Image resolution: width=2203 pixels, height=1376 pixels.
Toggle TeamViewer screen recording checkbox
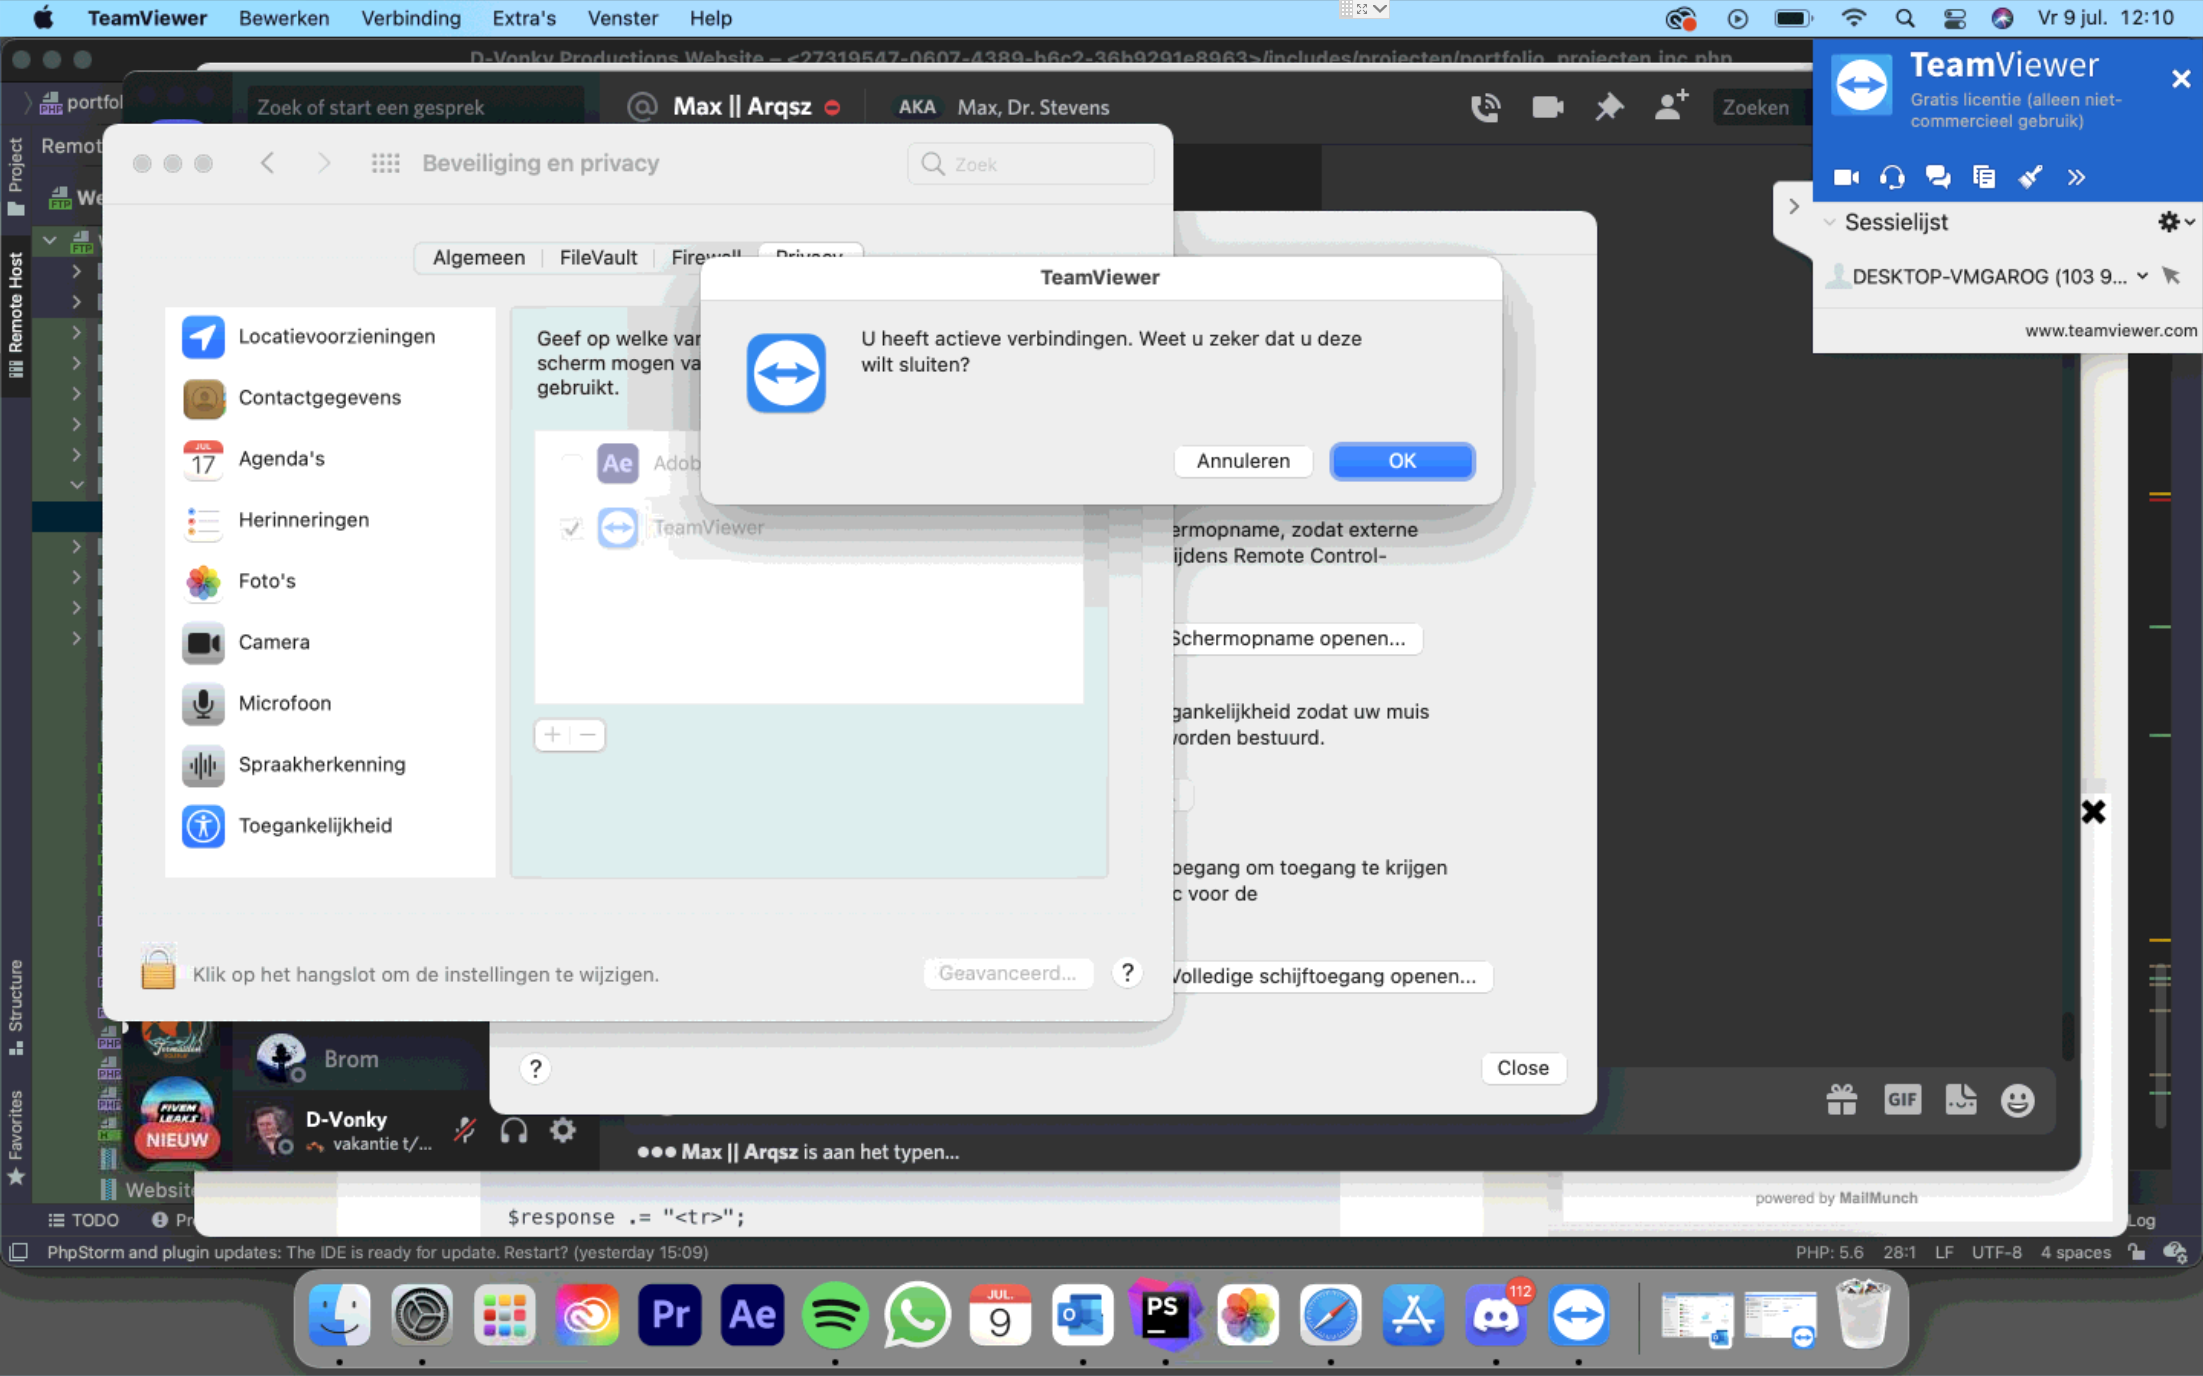(571, 527)
